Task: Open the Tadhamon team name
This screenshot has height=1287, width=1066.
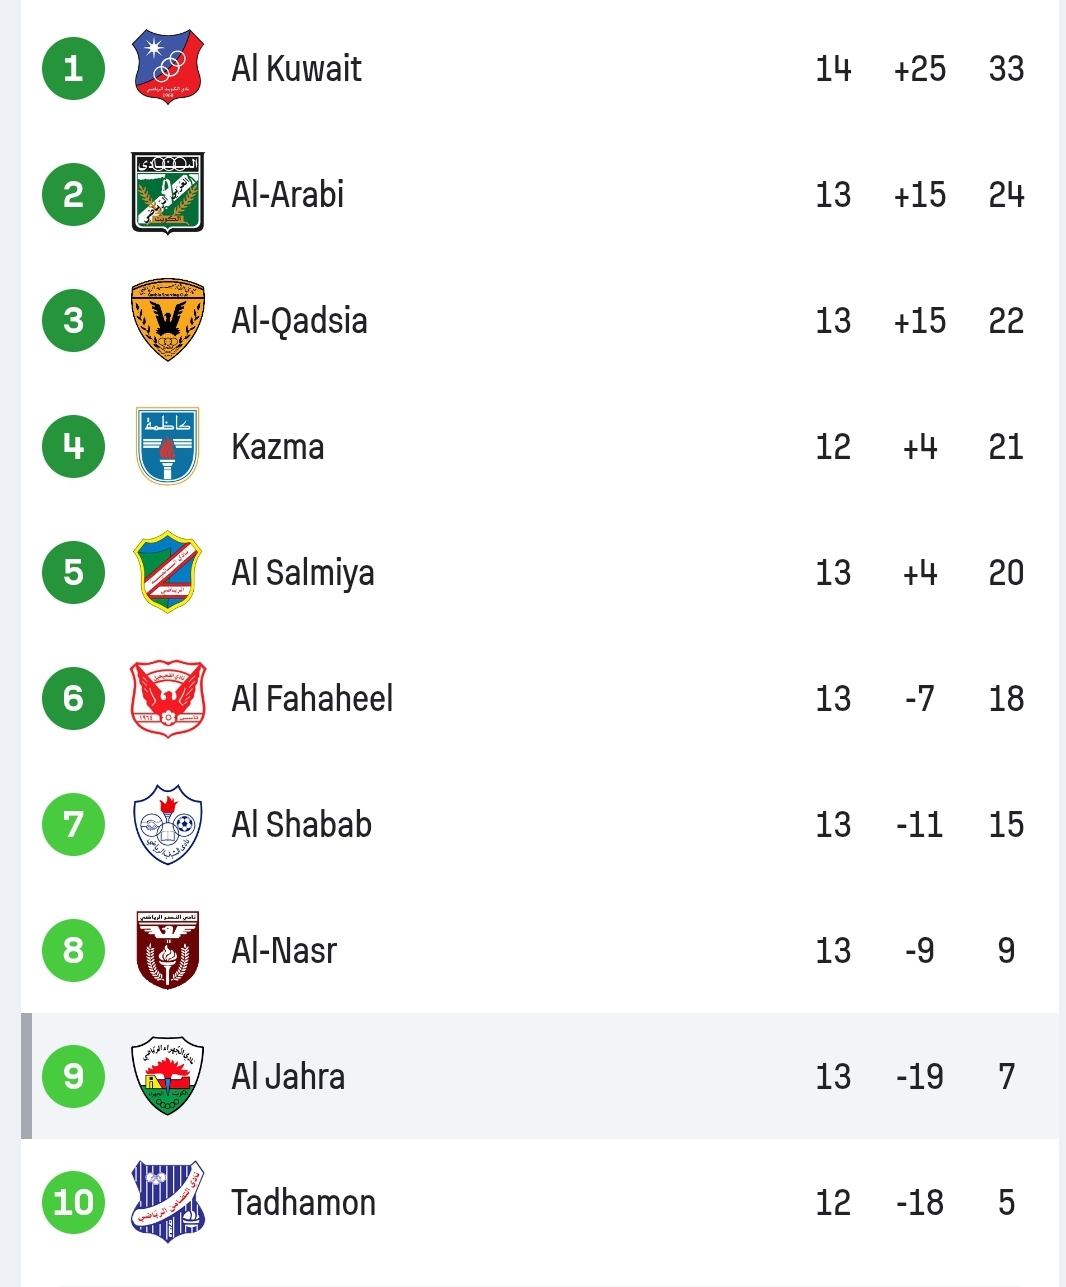Action: [x=303, y=1202]
